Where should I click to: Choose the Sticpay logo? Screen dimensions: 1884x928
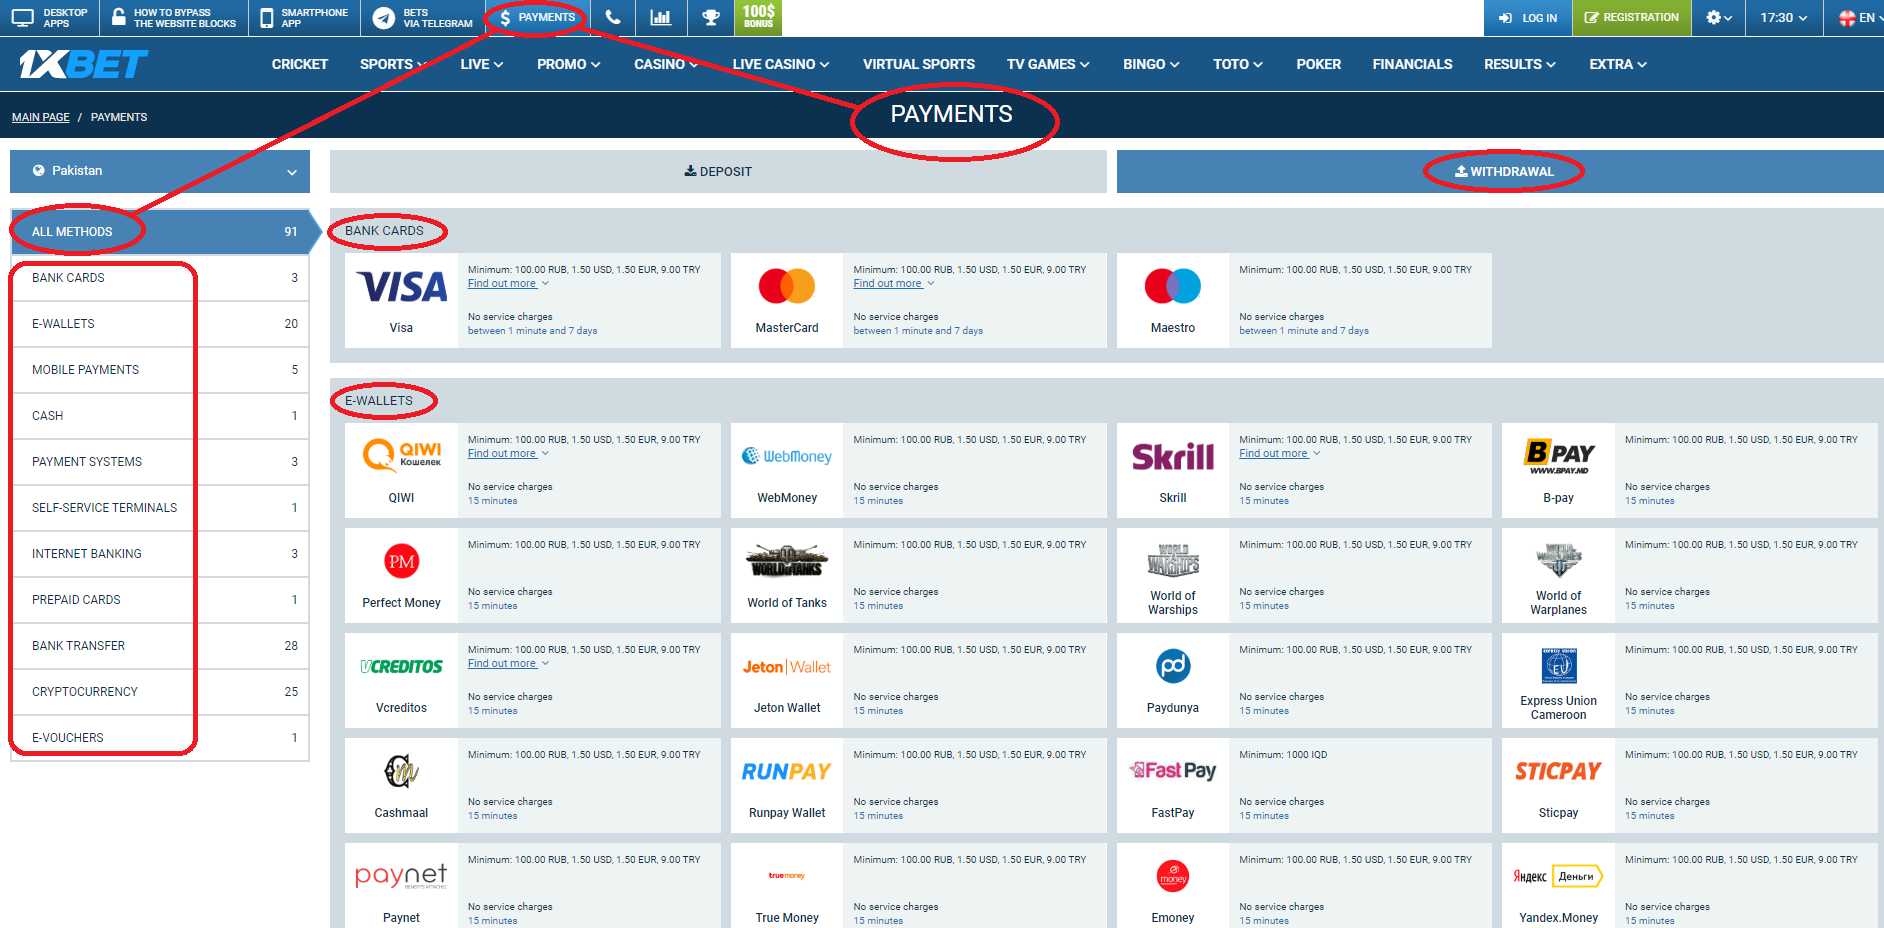point(1558,771)
